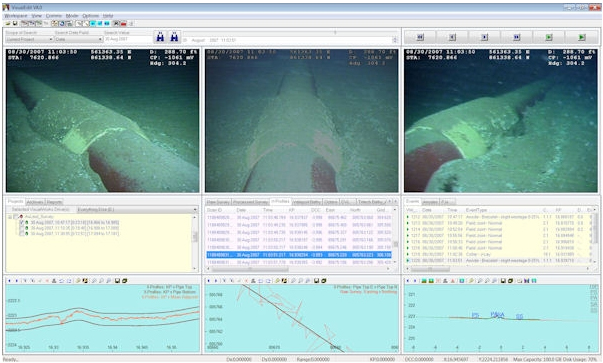Click the save disk icon in middle chart toolbar
The width and height of the screenshot is (603, 363).
[x=316, y=281]
